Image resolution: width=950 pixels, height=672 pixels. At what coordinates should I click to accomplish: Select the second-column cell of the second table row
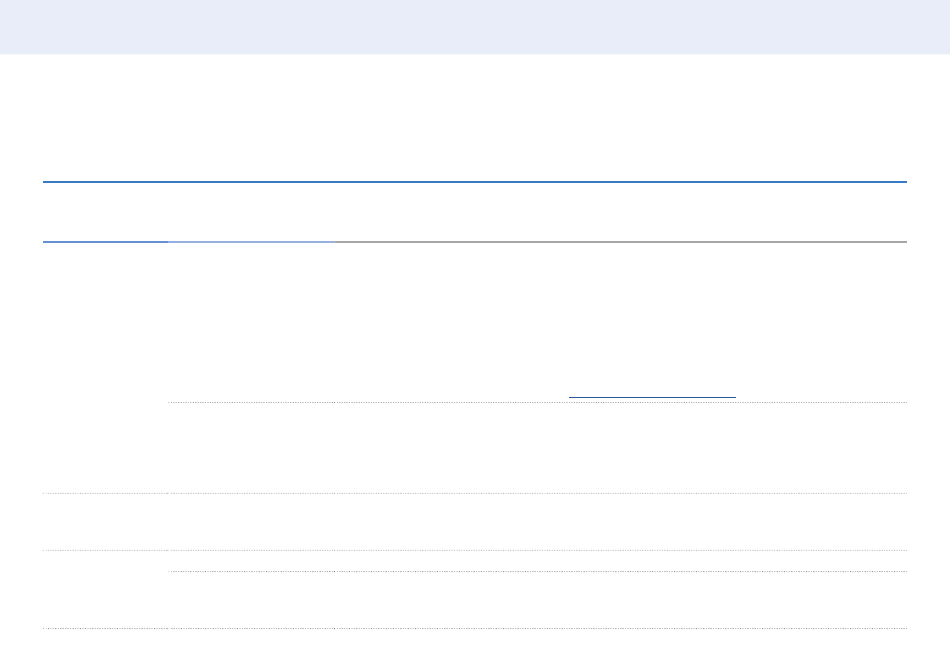click(x=251, y=521)
